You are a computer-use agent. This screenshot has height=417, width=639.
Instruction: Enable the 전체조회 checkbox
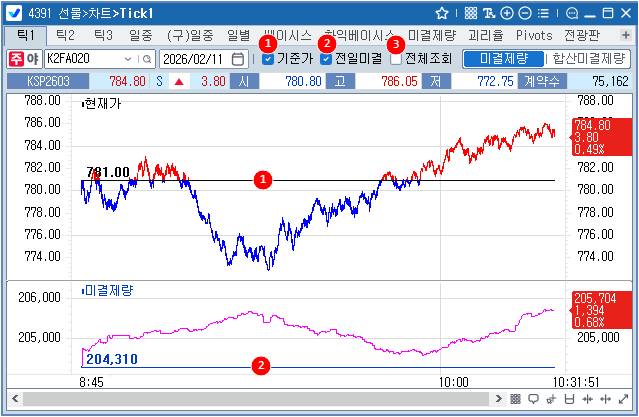tap(396, 59)
